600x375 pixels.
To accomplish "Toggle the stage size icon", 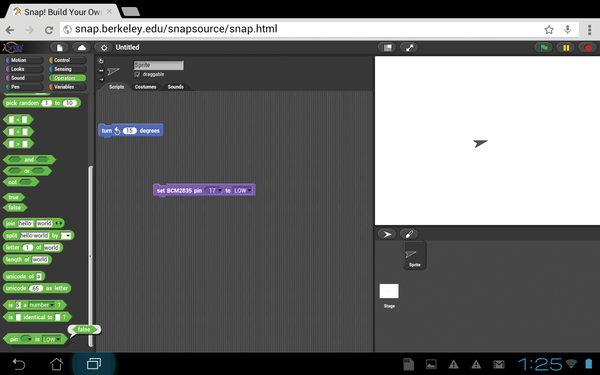I will [x=388, y=47].
